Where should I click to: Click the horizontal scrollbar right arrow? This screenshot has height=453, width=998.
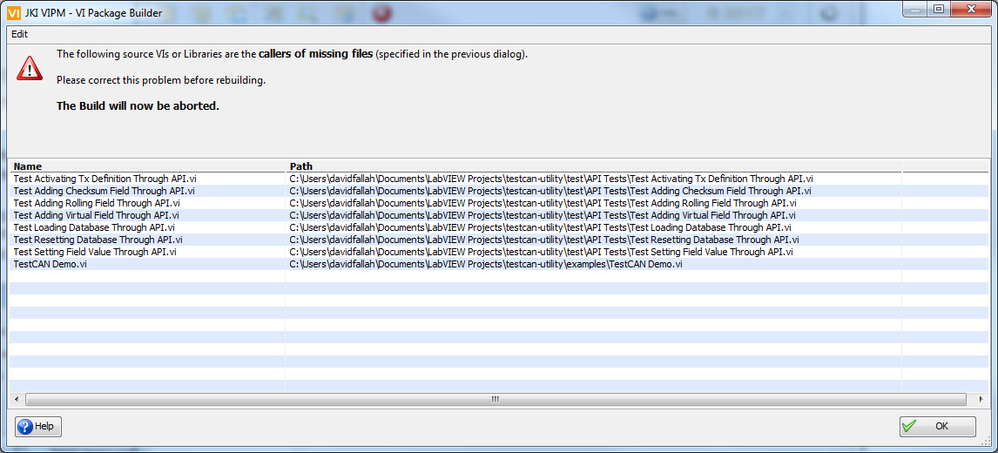click(x=981, y=399)
